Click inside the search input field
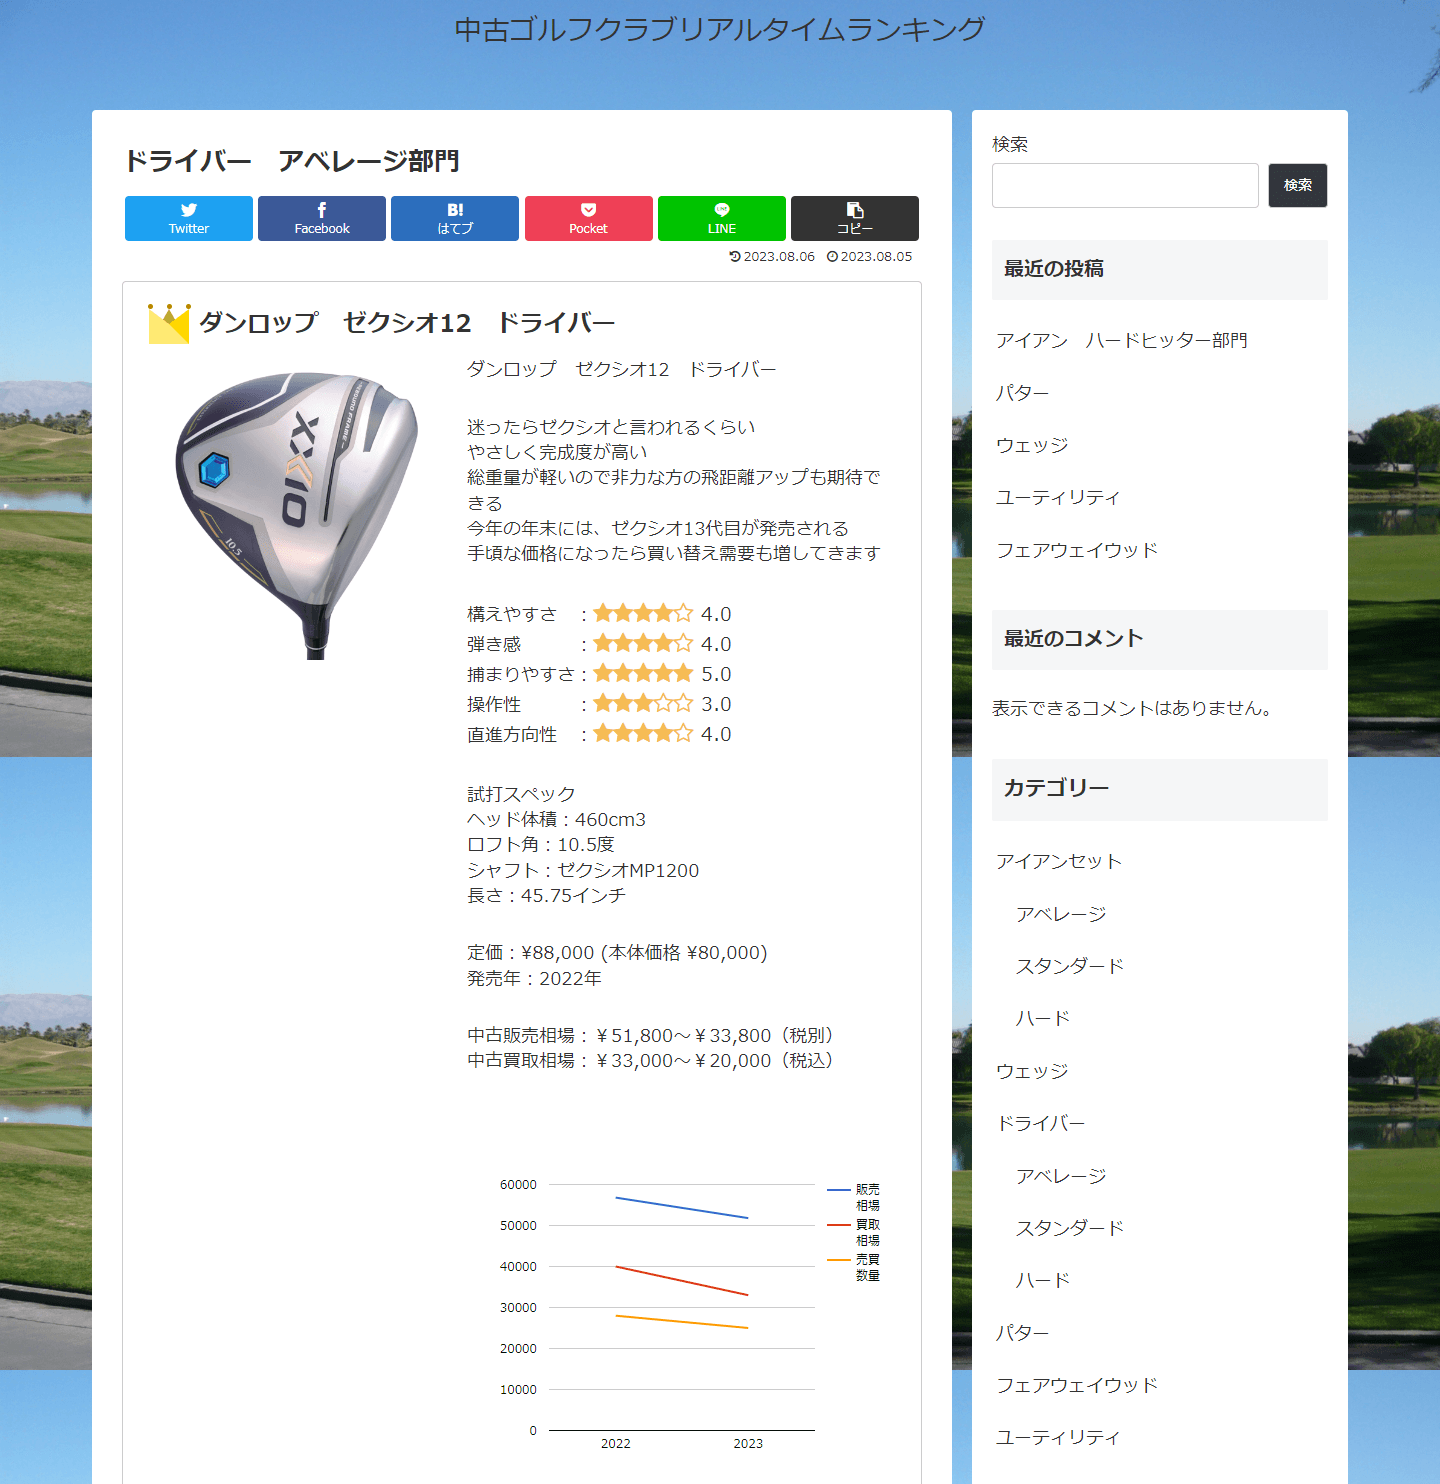1440x1484 pixels. [1124, 186]
